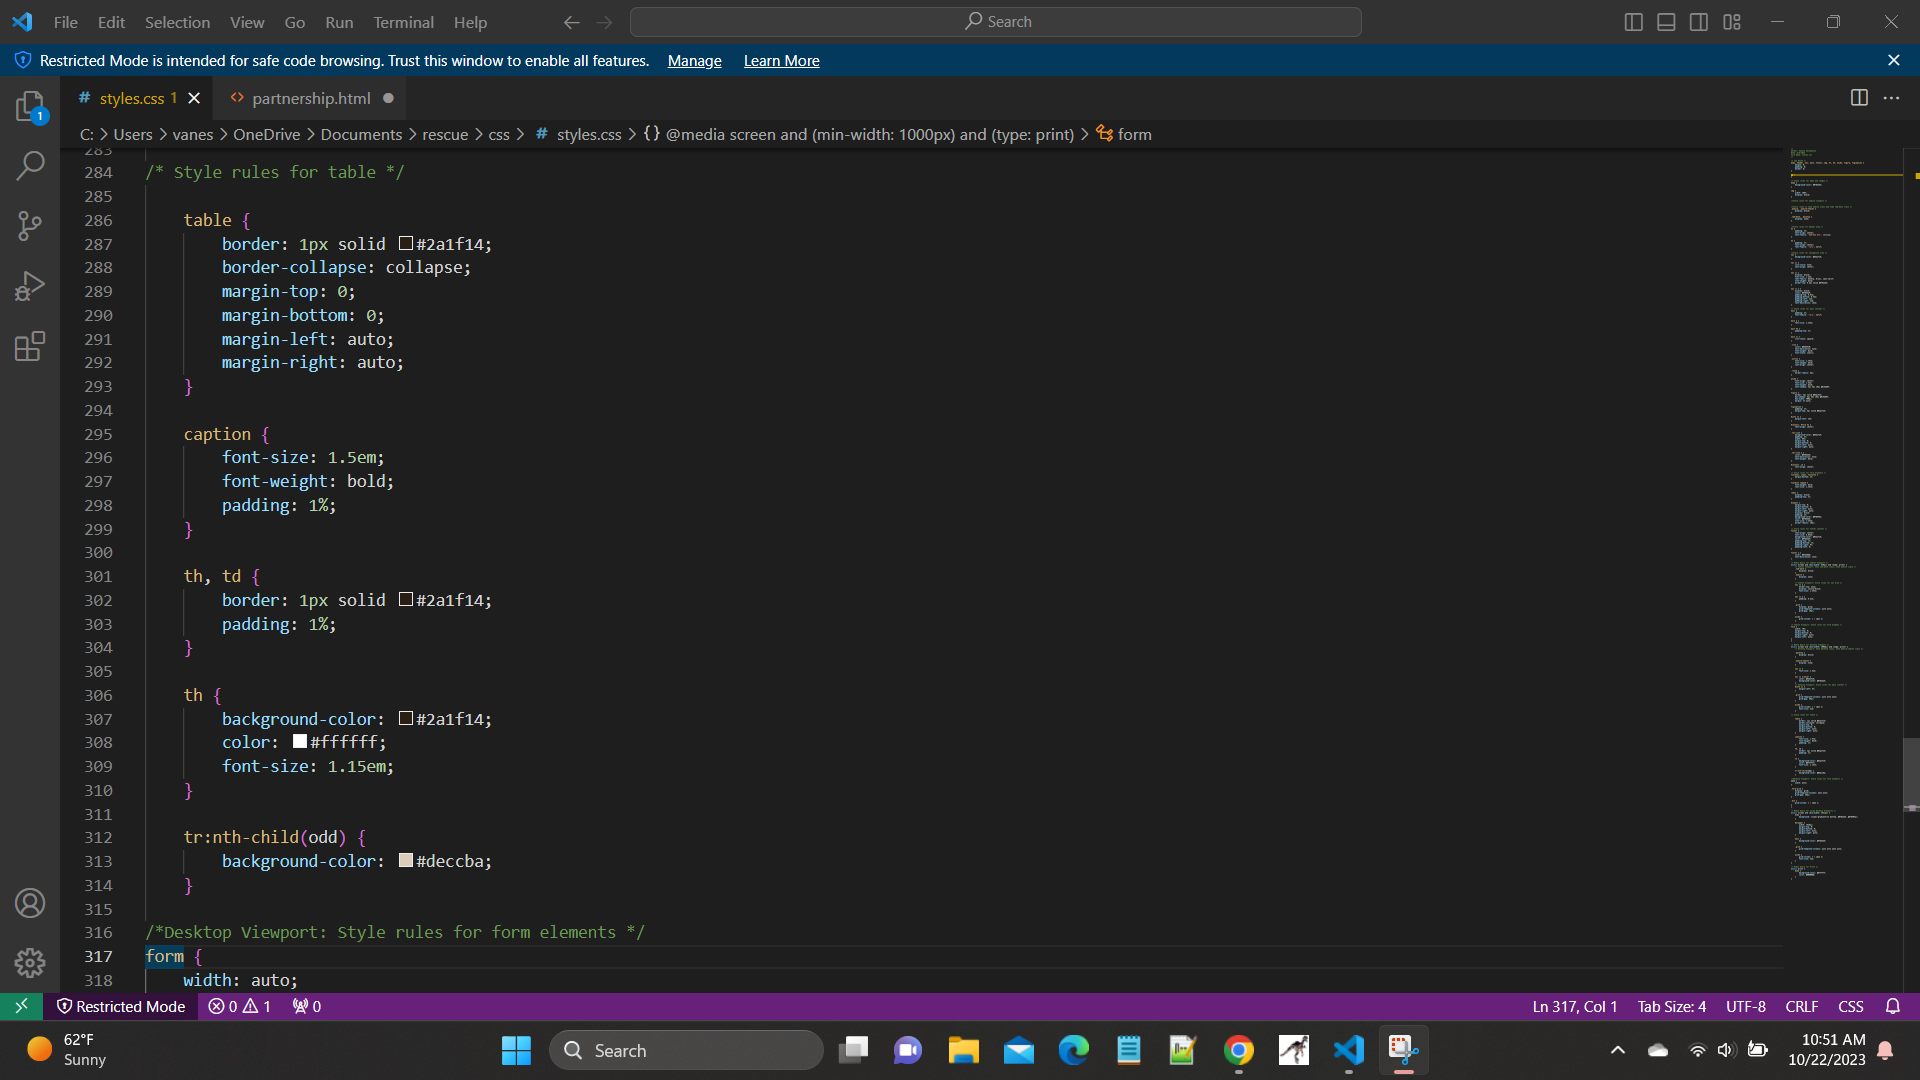Toggle the Primary Side Bar layout
Screen dimensions: 1920x1080
1633,22
